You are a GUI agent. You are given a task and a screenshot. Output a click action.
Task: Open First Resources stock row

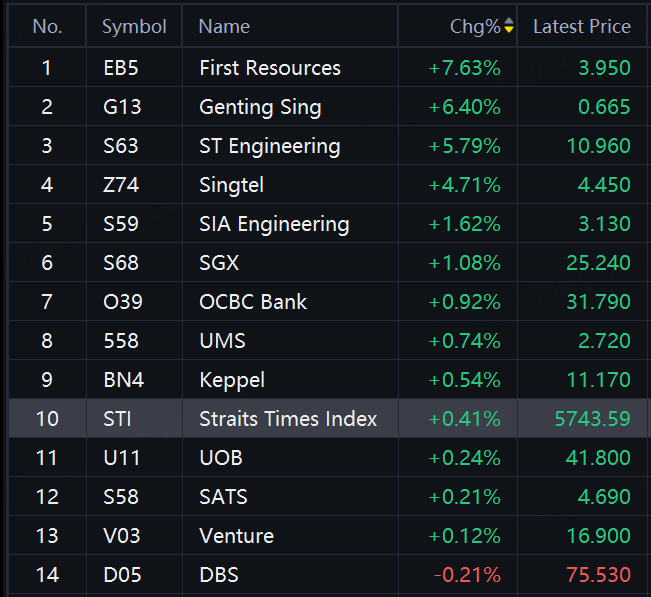click(x=328, y=68)
